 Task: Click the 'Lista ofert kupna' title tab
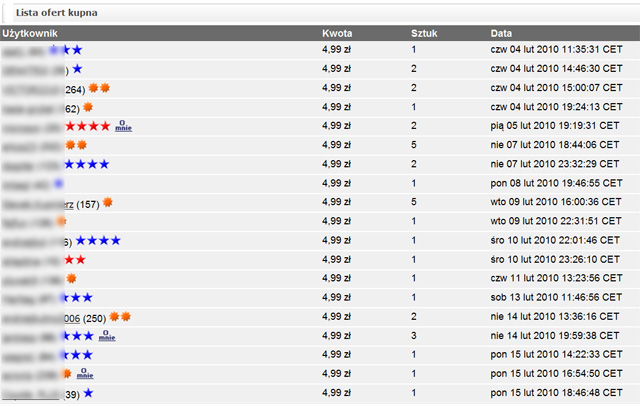click(55, 13)
